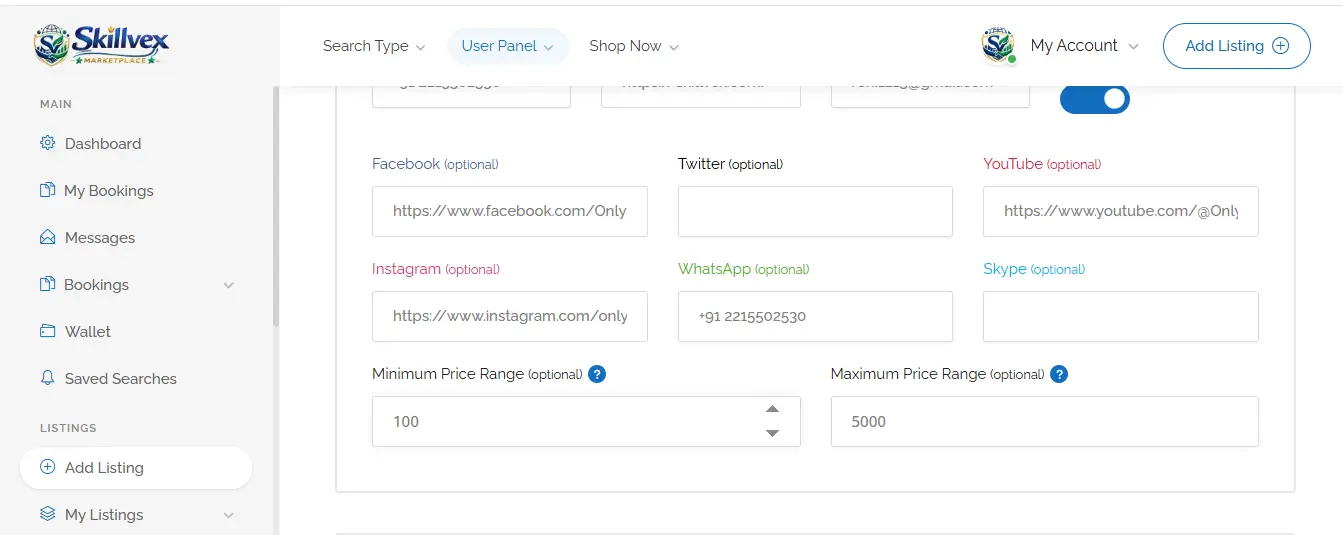Click the Saved Searches bell icon
Viewport: 1343px width, 535px height.
47,378
